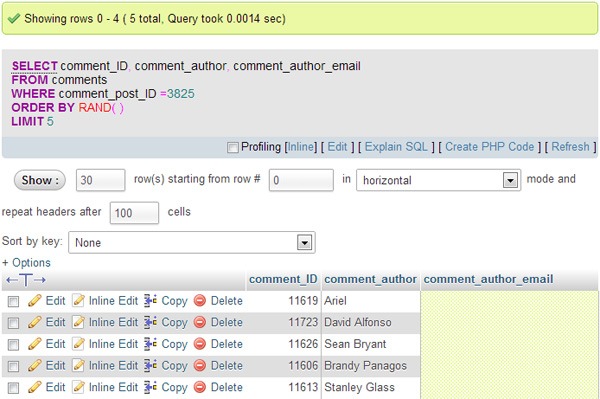Click the repeat headers field showing 100
This screenshot has width=600, height=399.
[134, 213]
